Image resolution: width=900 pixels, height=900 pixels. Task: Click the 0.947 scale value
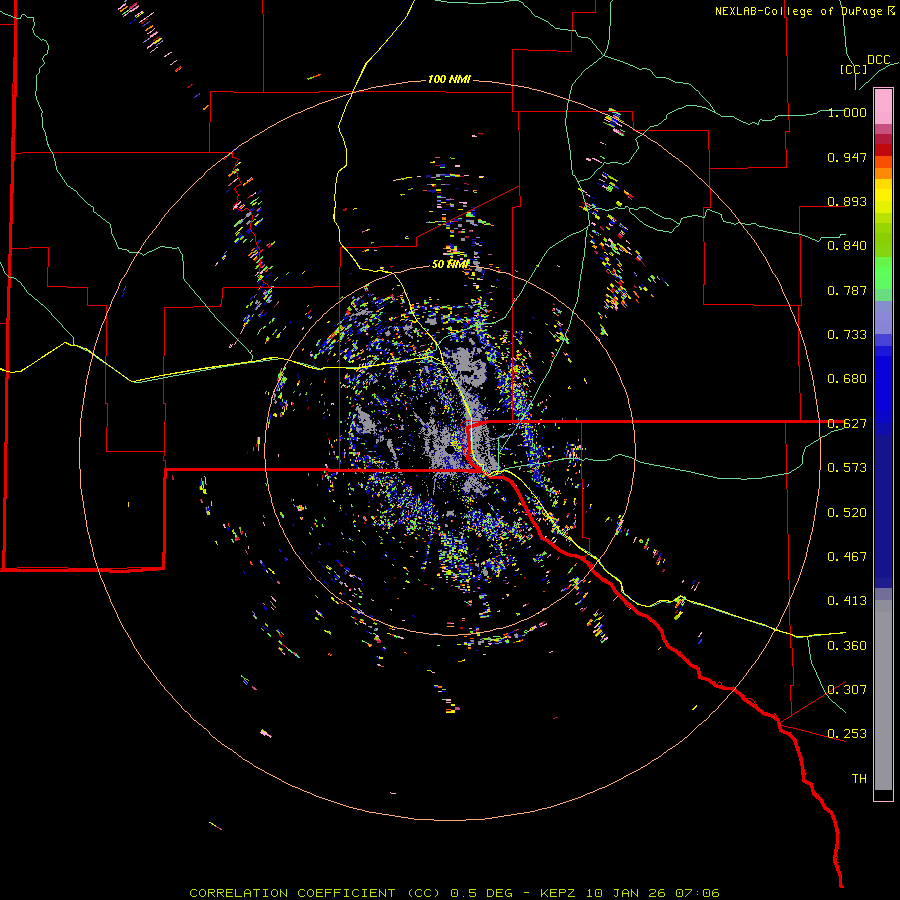tap(847, 157)
